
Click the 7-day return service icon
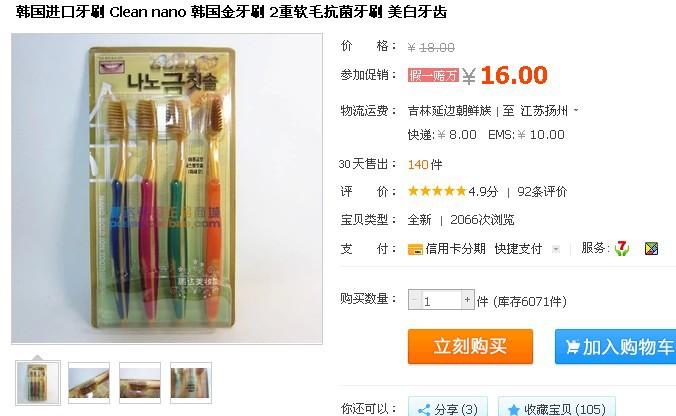point(622,248)
